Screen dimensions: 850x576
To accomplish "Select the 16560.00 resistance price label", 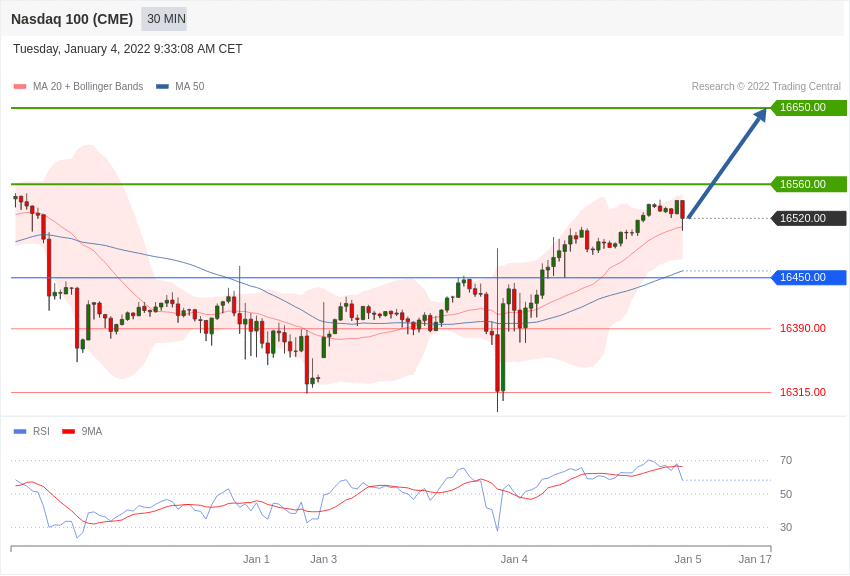I will (808, 184).
